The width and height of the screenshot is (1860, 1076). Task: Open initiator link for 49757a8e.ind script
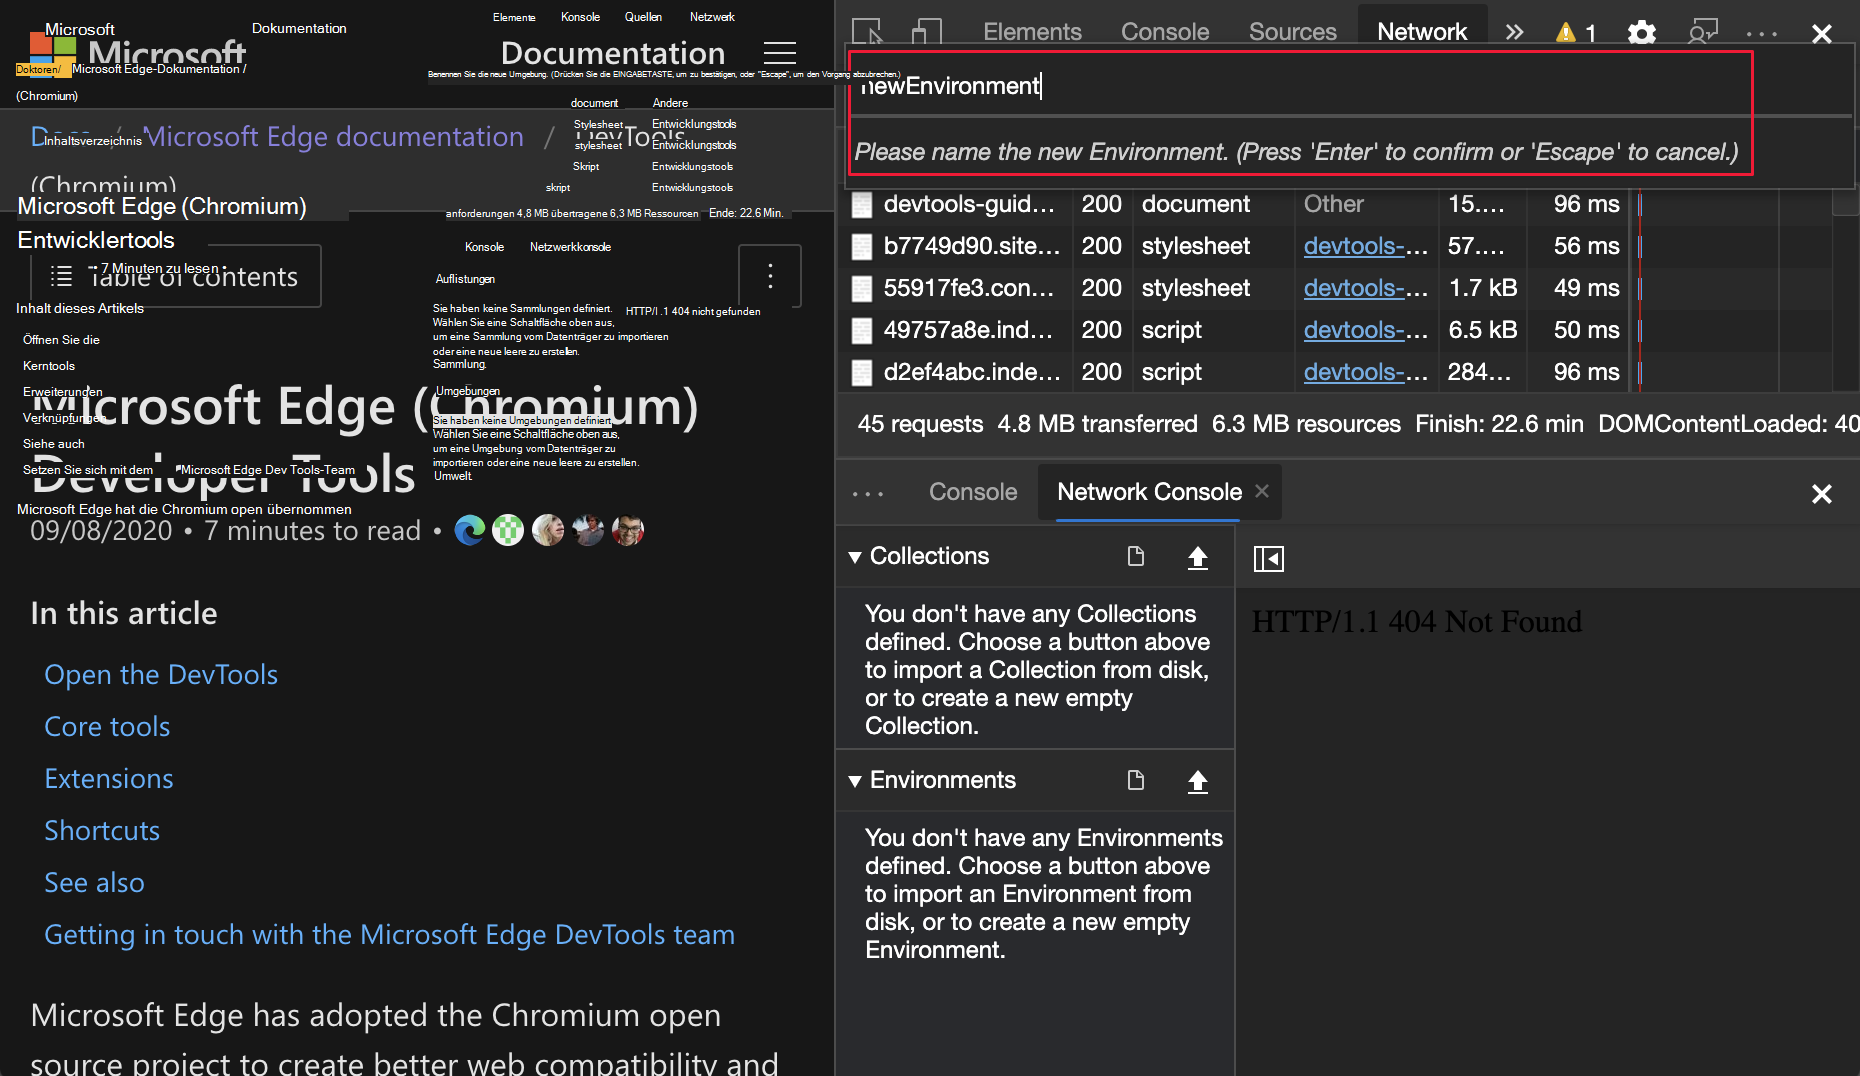click(x=1366, y=330)
